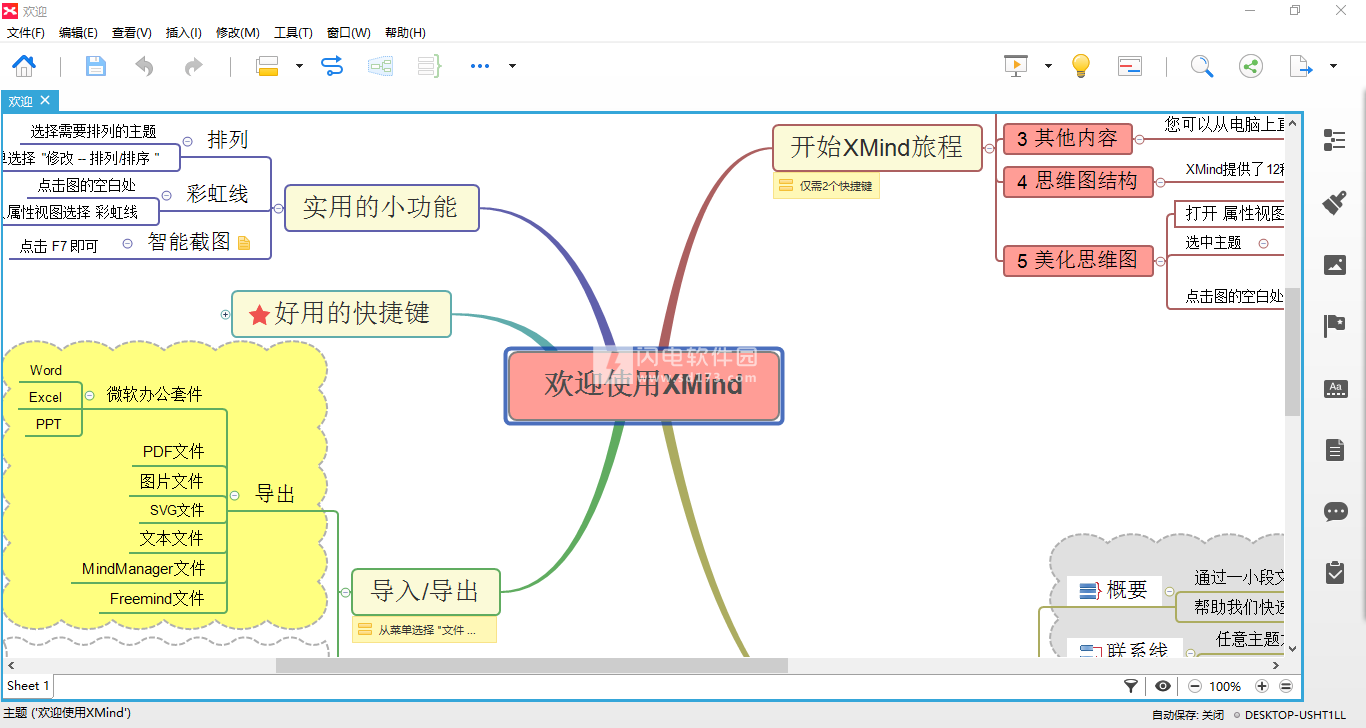Insert a new topic from the toolbar
Viewport: 1366px width, 728px height.
pos(267,66)
